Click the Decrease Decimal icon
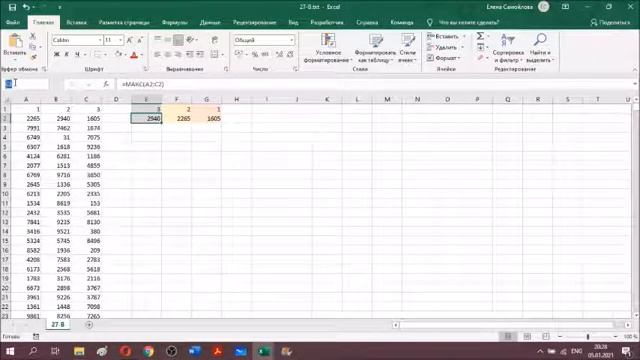This screenshot has height=360, width=640. (x=290, y=54)
